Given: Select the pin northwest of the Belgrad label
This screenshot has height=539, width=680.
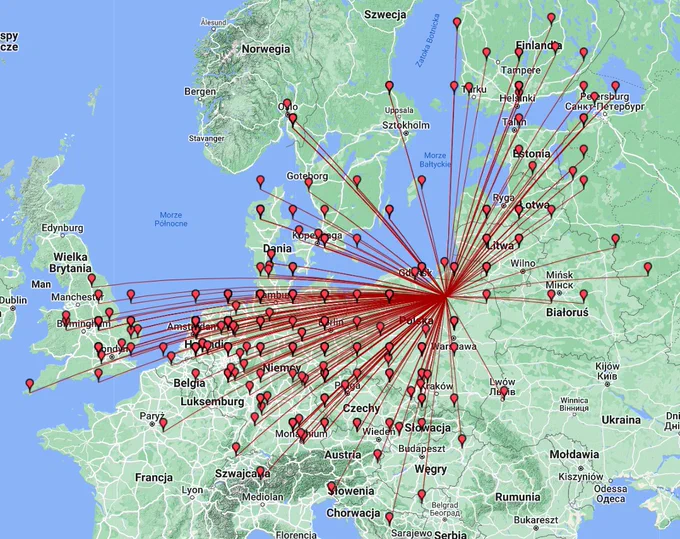Looking at the screenshot, I should click(x=422, y=495).
